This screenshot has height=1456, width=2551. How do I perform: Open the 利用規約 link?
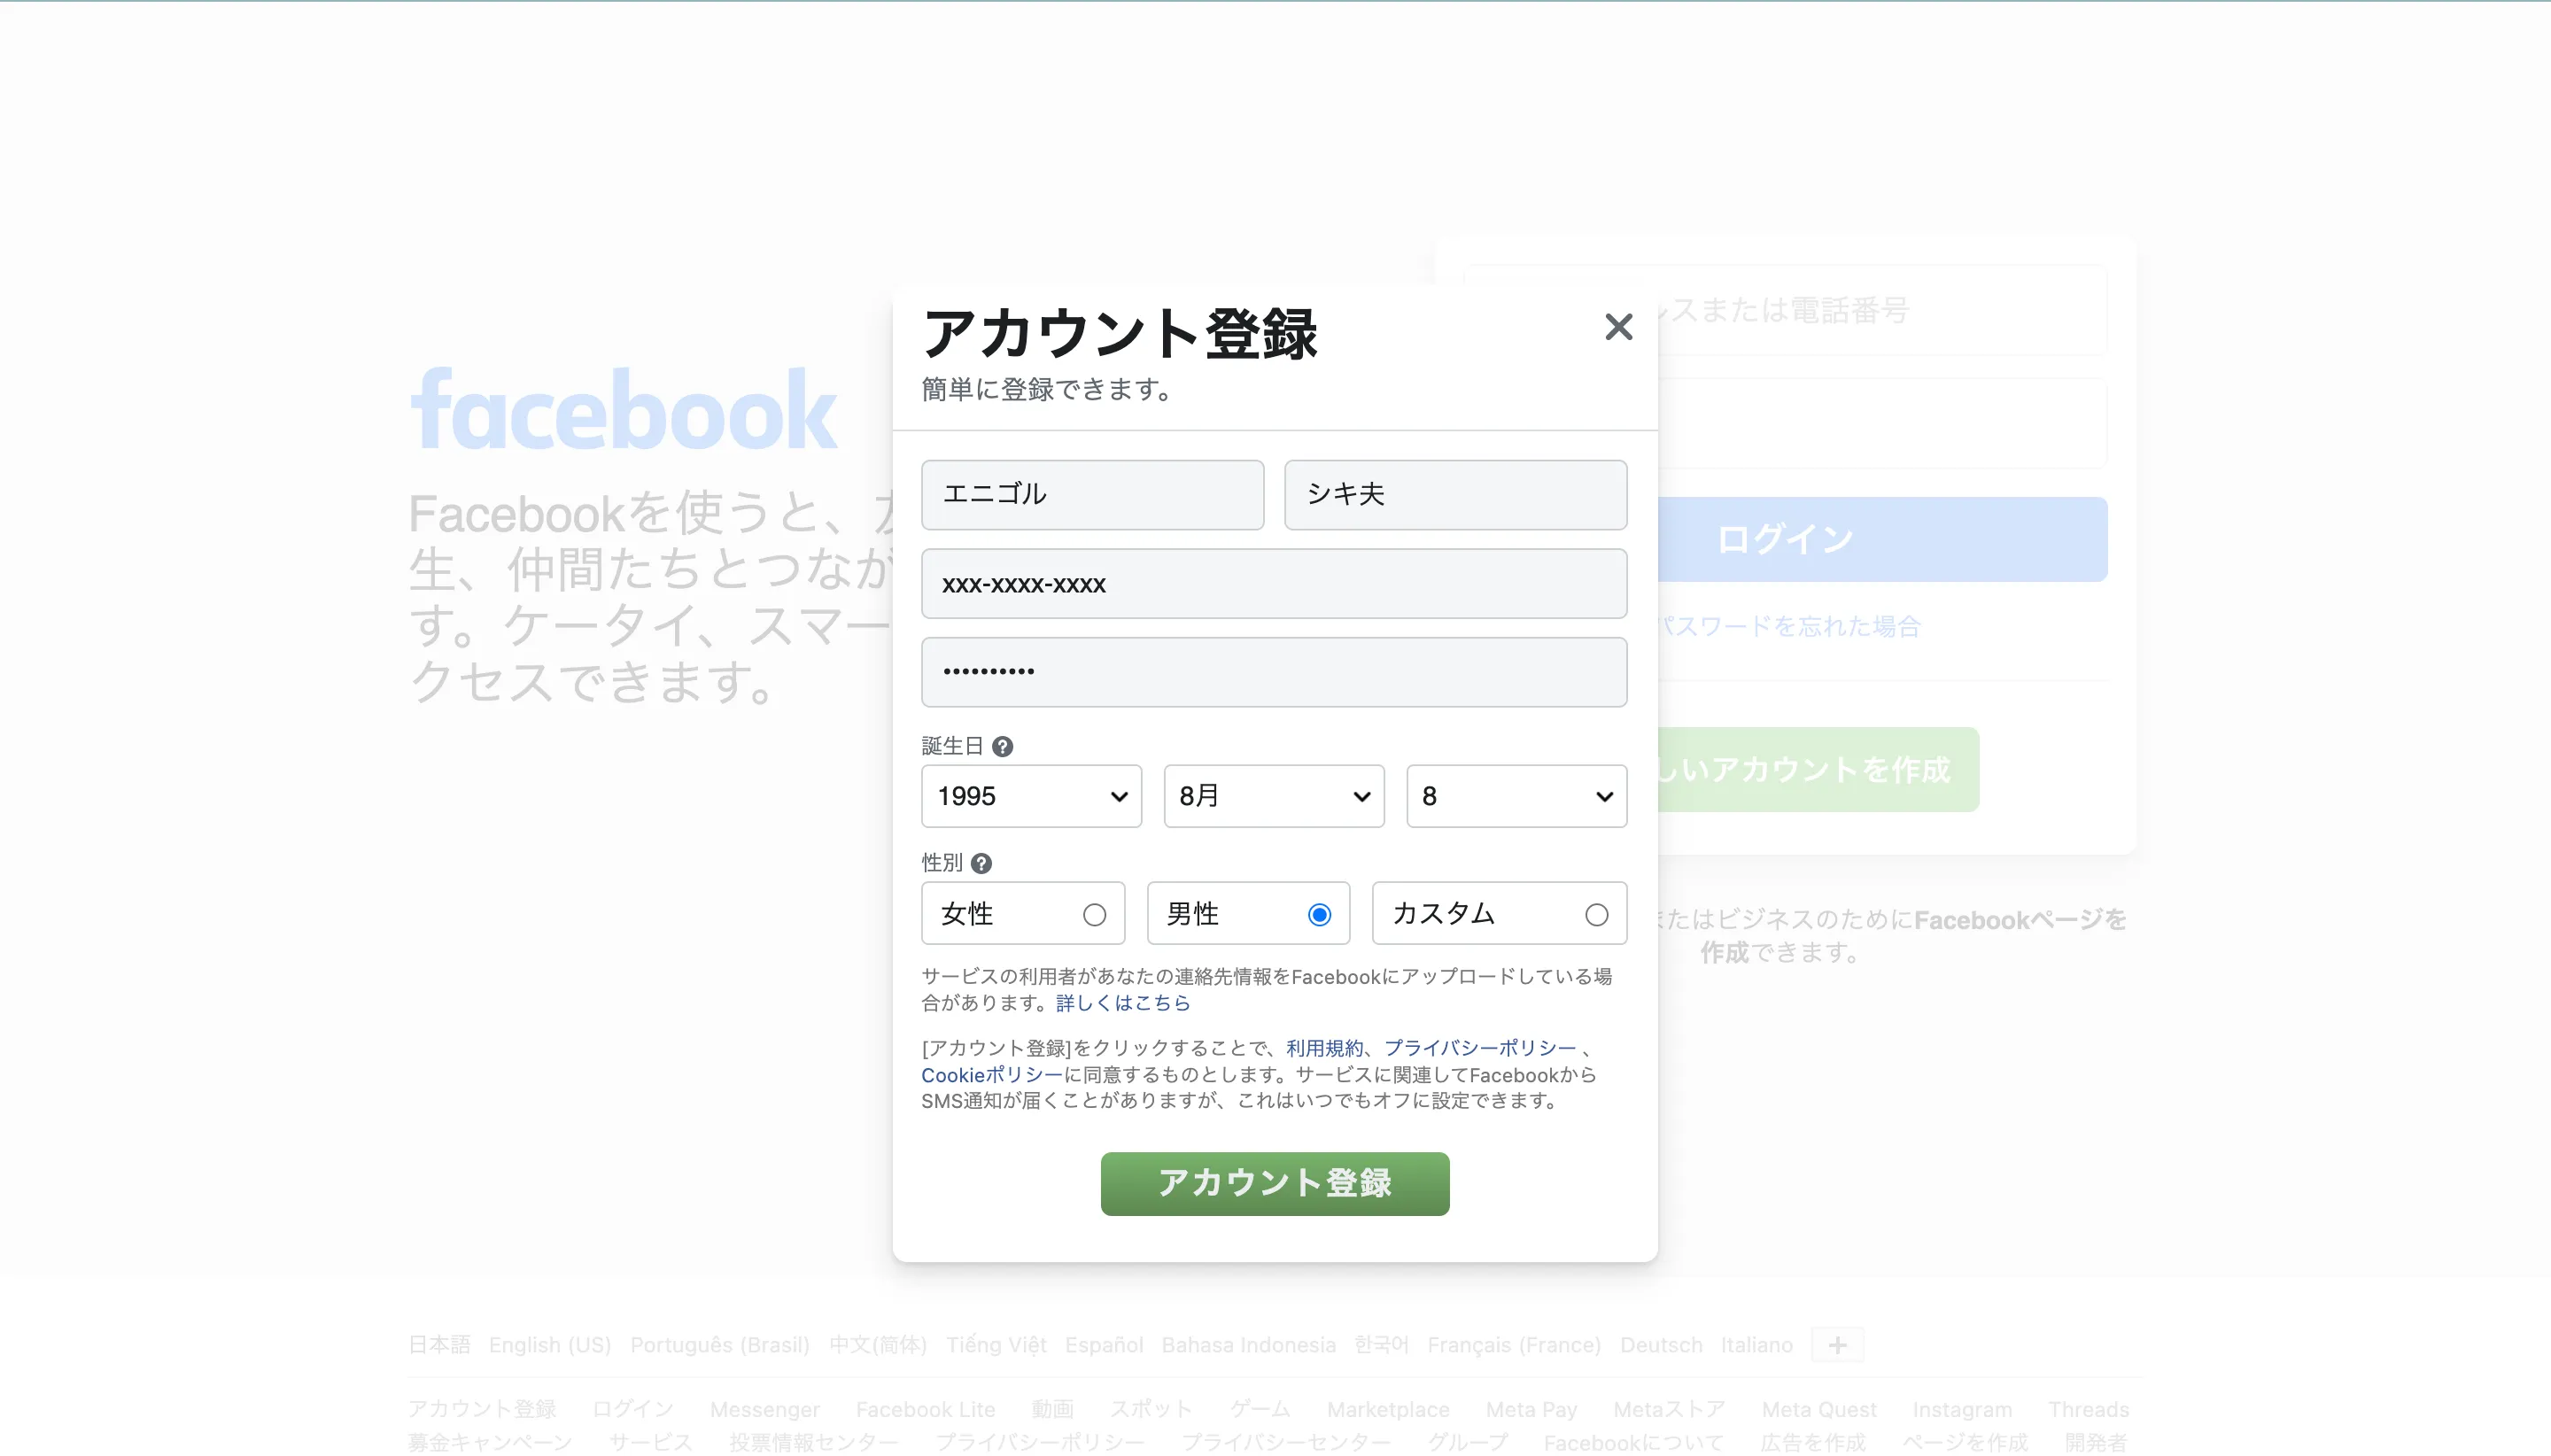[1324, 1047]
